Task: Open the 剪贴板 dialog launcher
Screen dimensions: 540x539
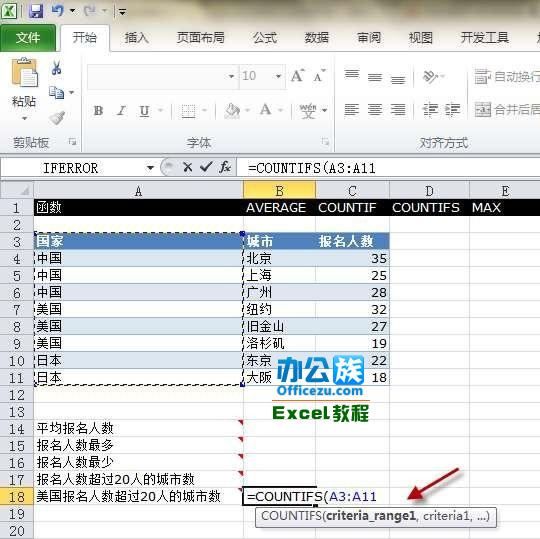Action: point(72,141)
